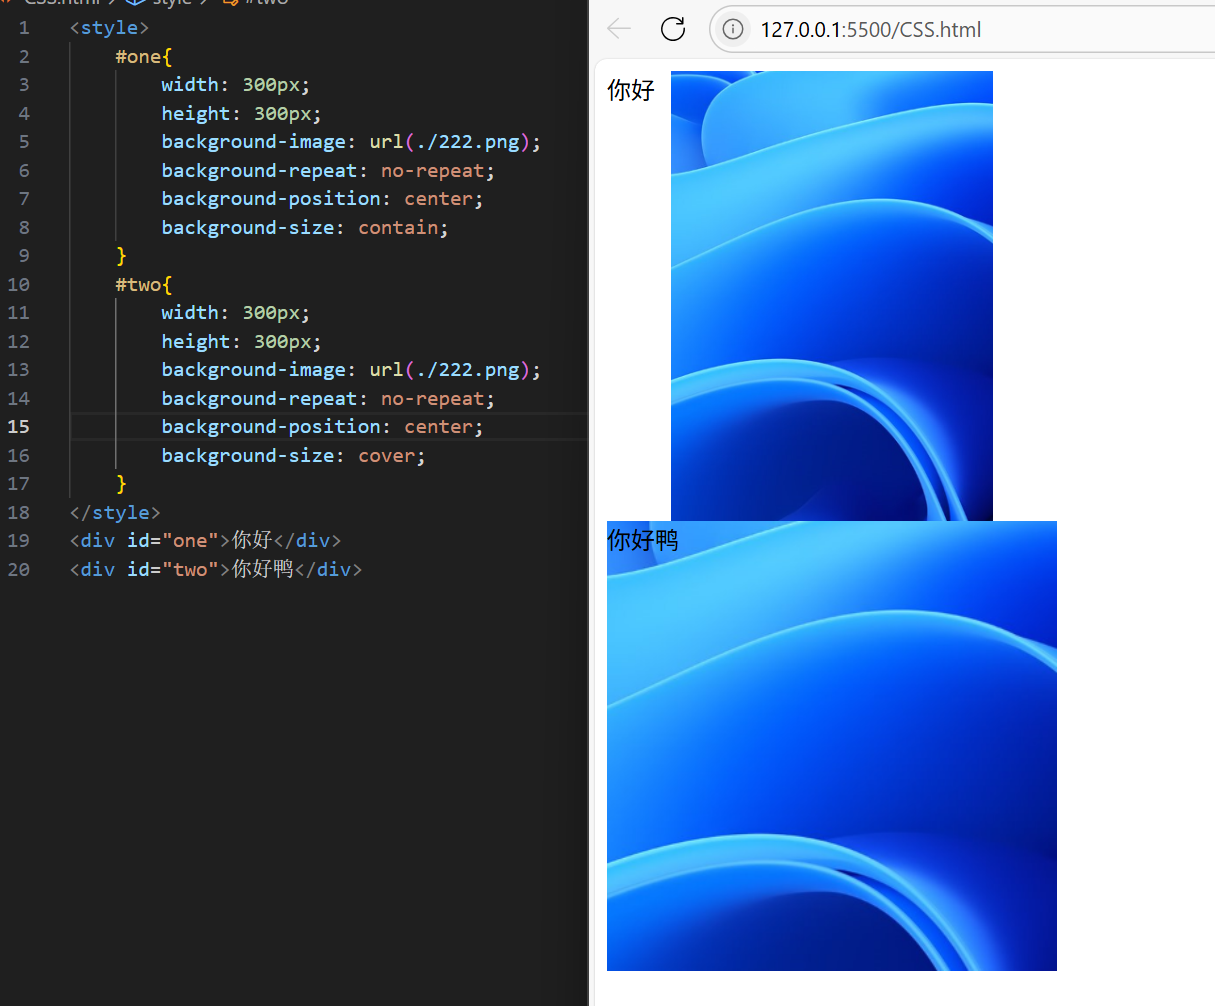Click the 'center' value on line 15

point(439,427)
